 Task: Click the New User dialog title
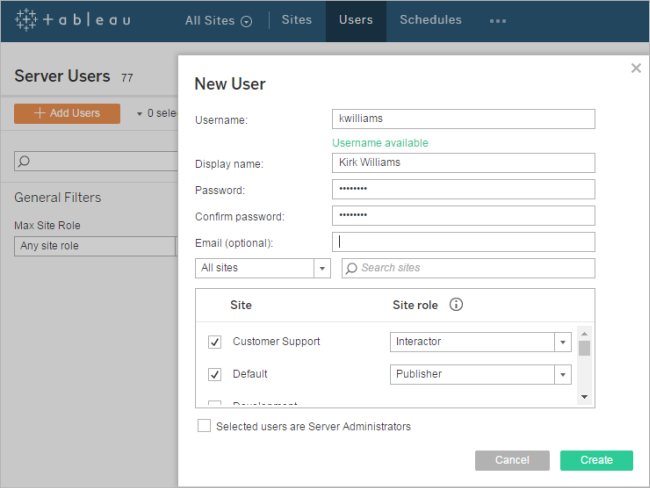point(230,84)
